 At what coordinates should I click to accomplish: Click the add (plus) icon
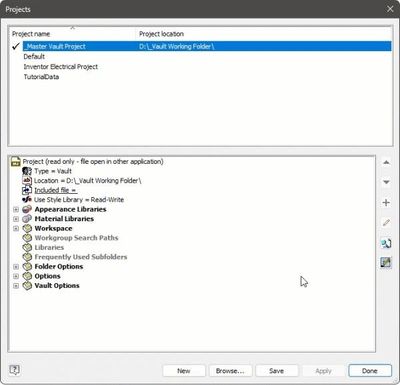click(x=386, y=202)
